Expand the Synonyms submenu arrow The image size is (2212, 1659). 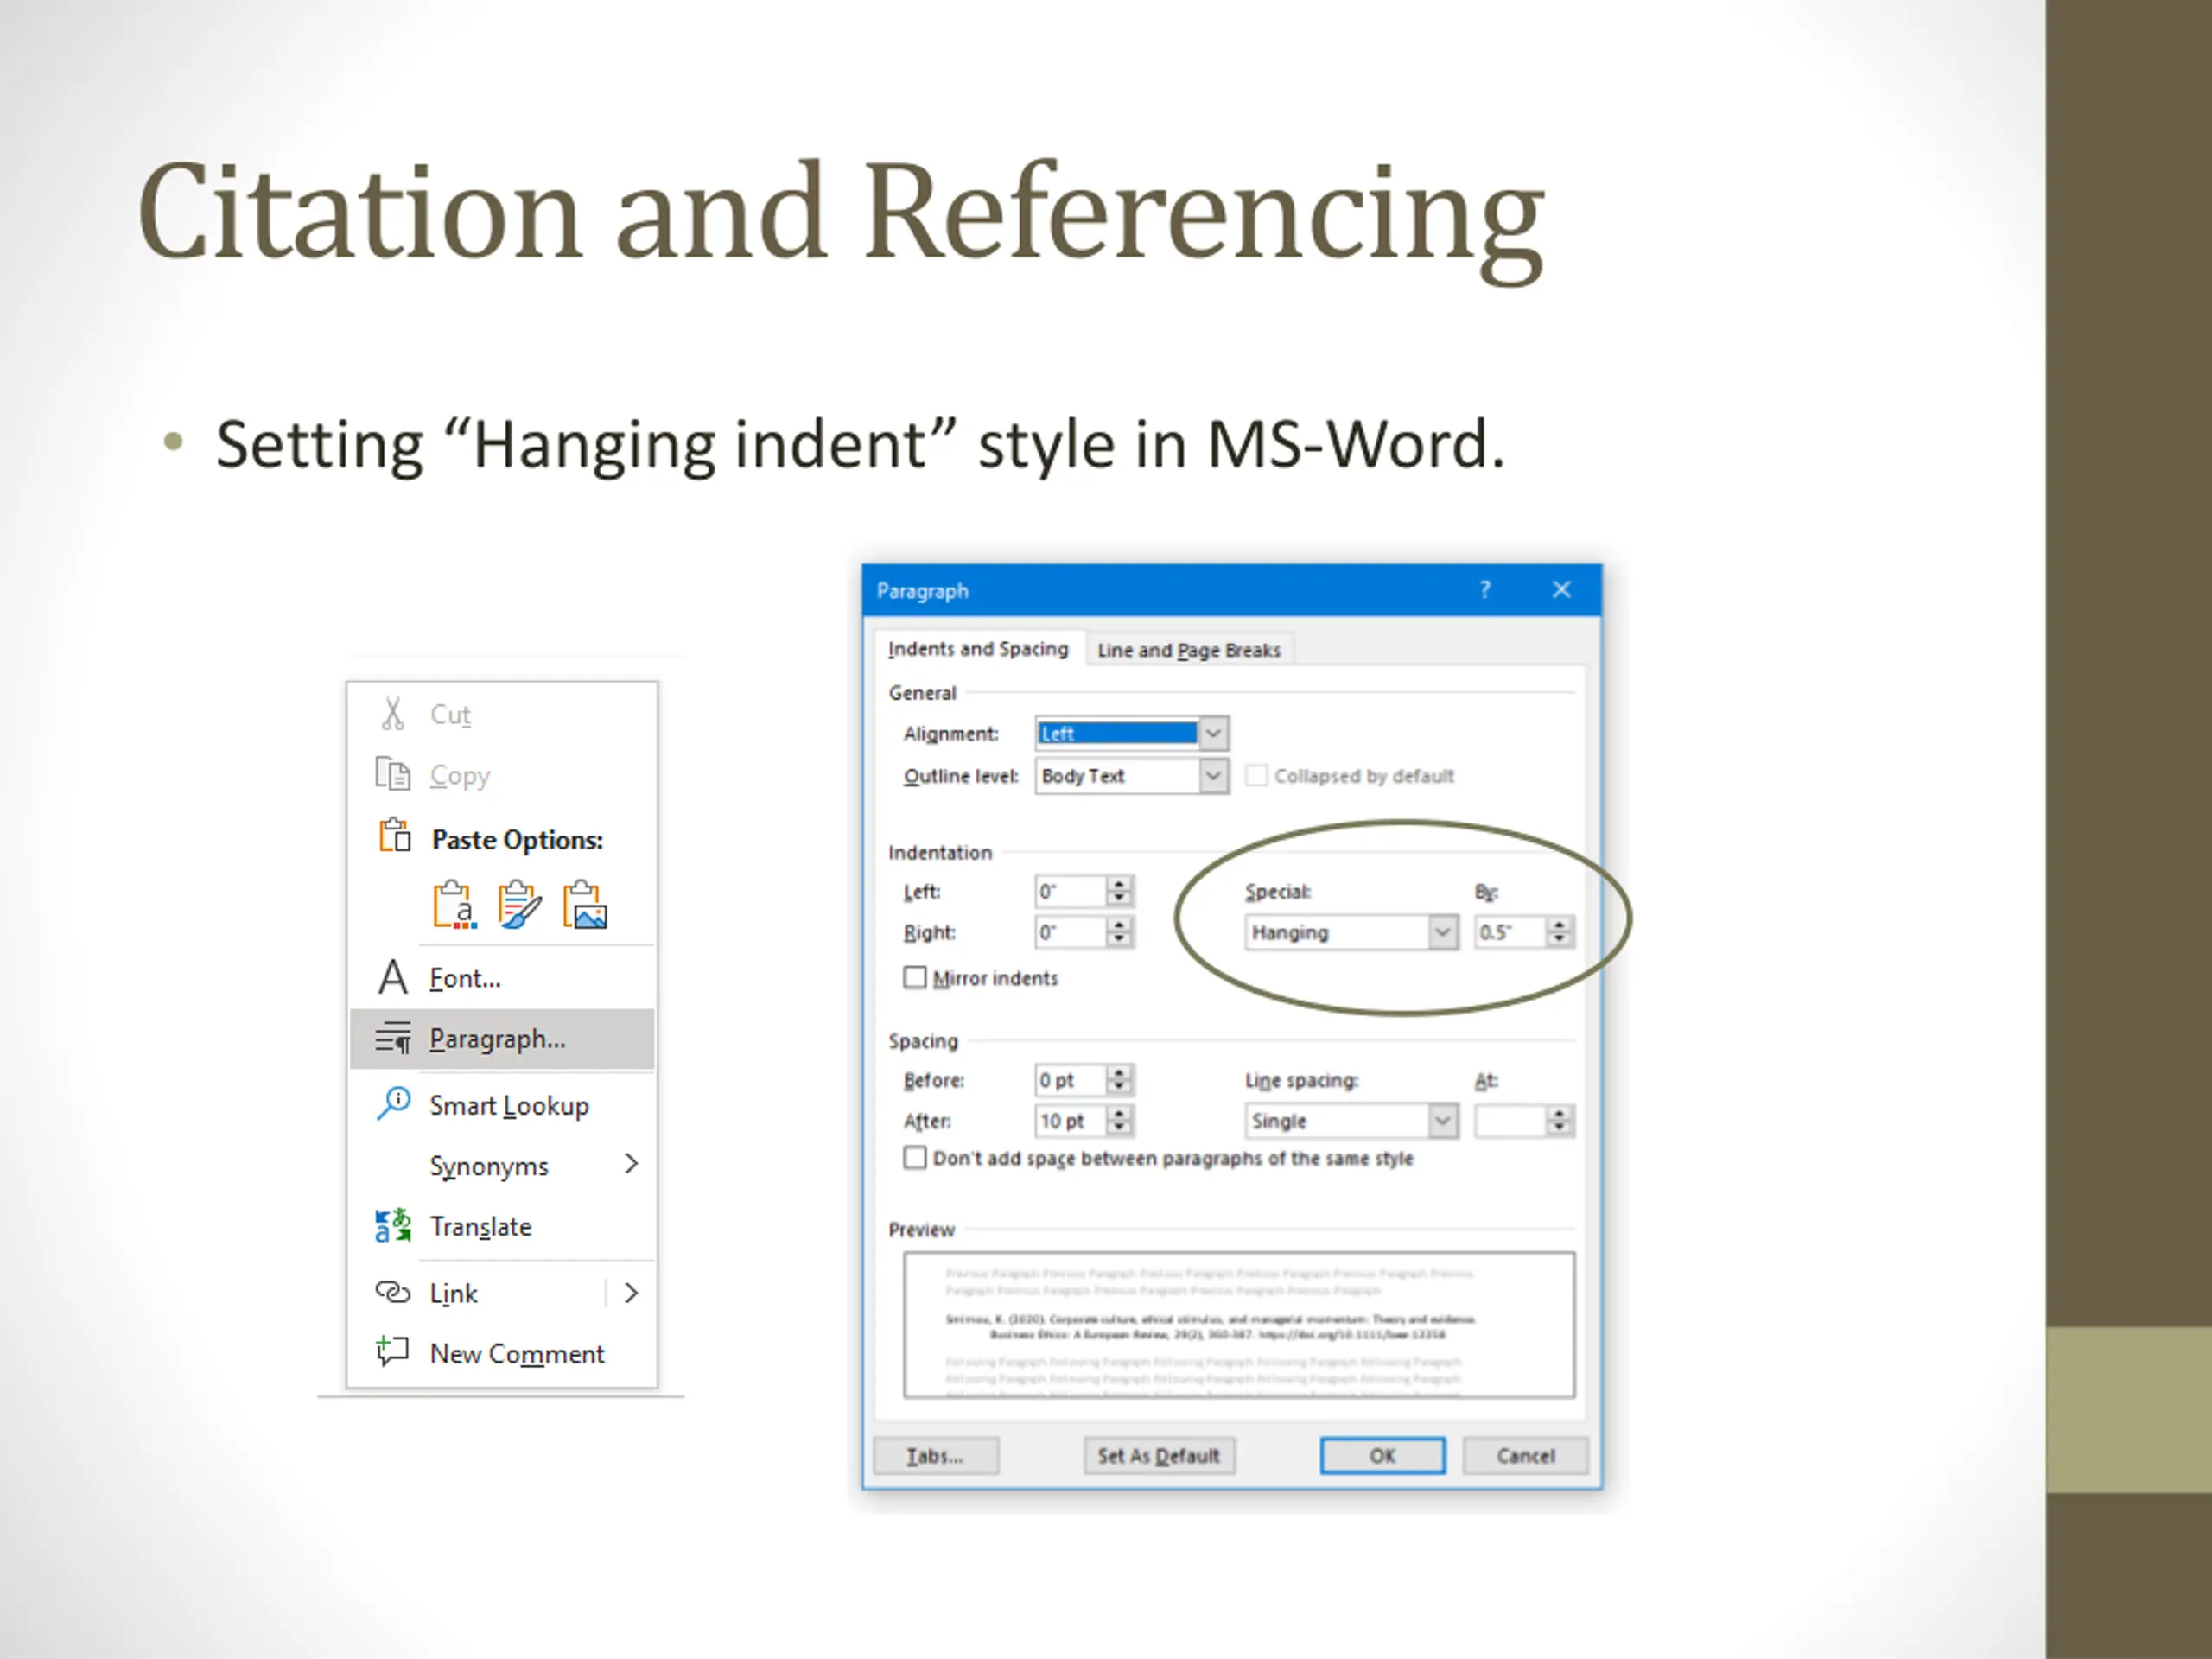point(631,1164)
